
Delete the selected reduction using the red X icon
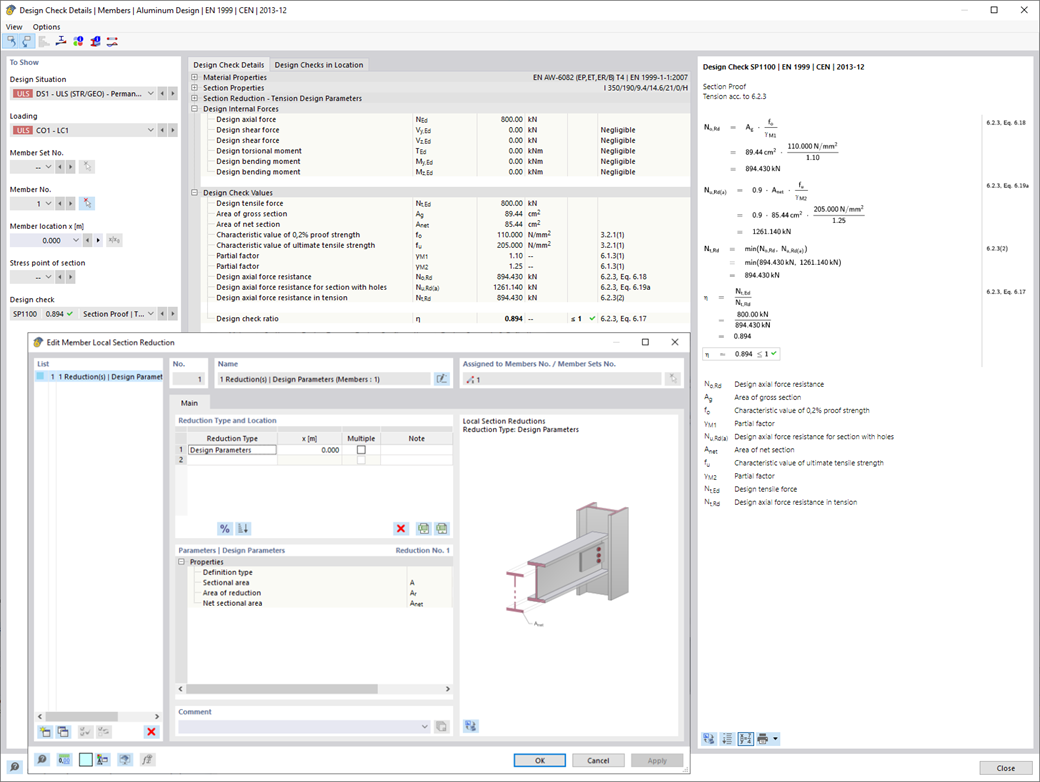pyautogui.click(x=401, y=528)
